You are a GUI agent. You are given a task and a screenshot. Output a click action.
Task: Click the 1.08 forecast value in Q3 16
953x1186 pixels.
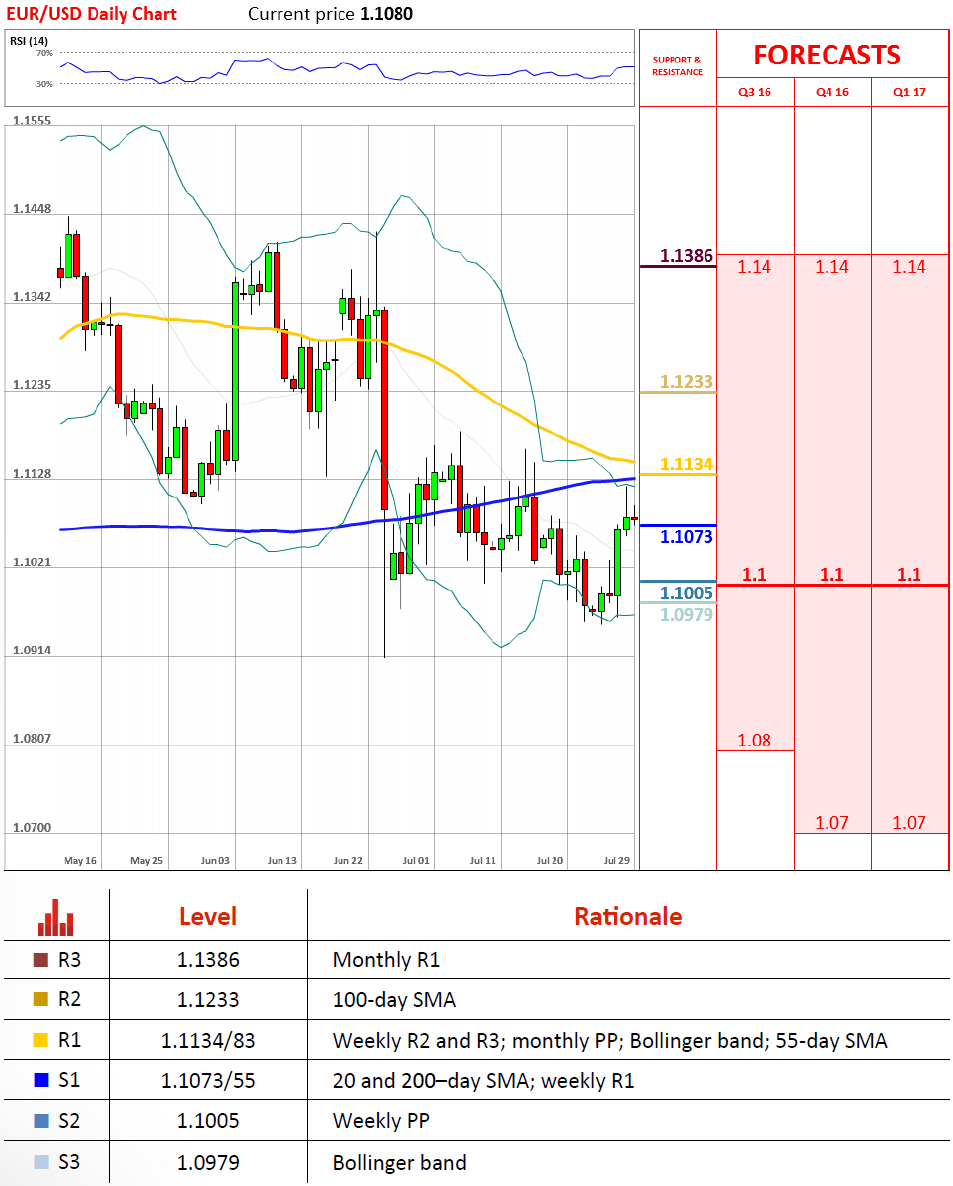(754, 740)
